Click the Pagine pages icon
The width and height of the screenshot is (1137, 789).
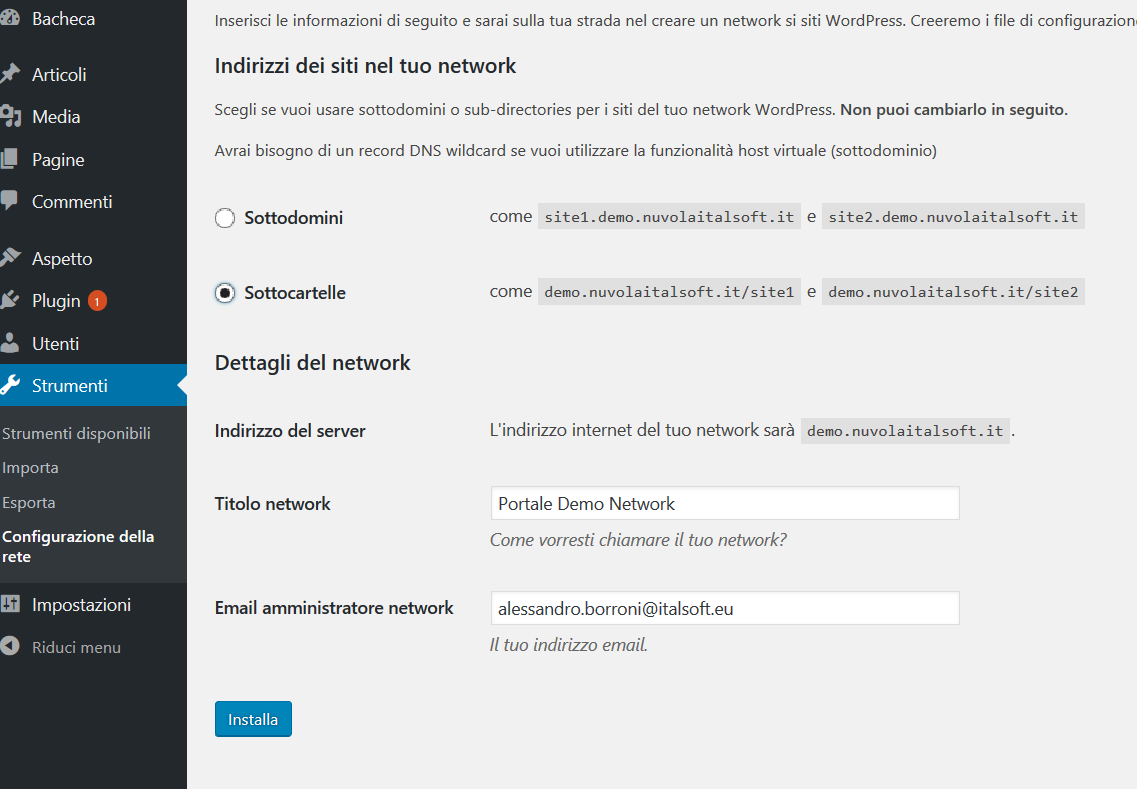point(10,160)
